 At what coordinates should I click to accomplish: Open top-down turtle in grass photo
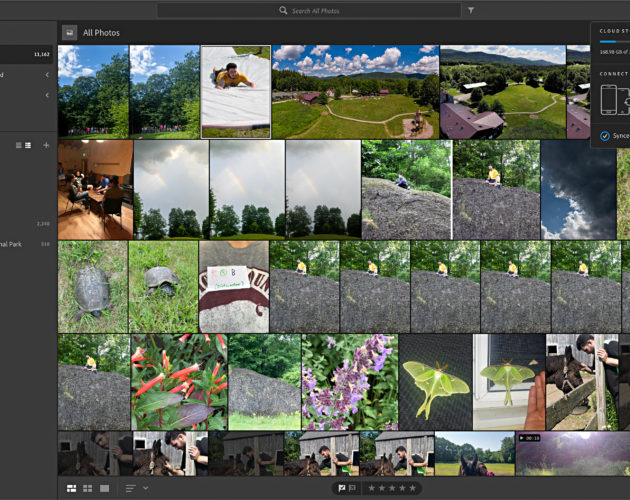pos(93,287)
